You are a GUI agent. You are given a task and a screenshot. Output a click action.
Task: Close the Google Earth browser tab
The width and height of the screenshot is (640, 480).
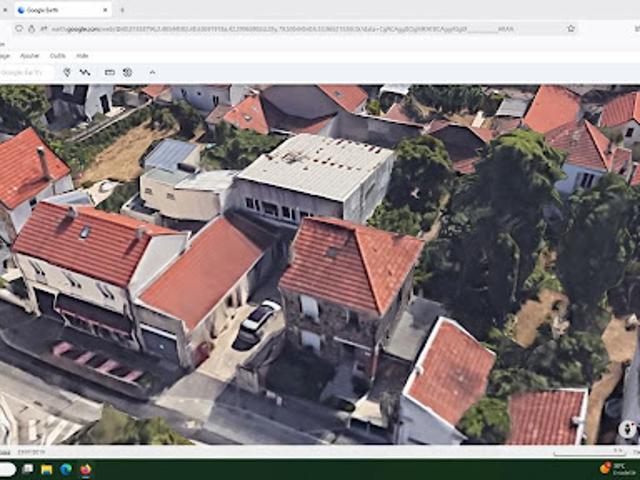(x=104, y=10)
